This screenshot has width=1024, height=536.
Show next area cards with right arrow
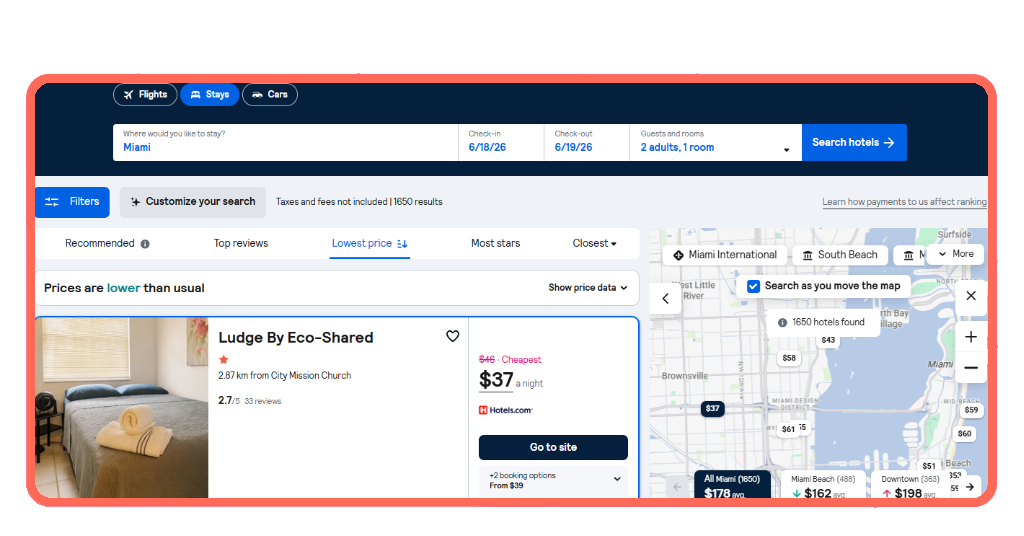coord(970,487)
